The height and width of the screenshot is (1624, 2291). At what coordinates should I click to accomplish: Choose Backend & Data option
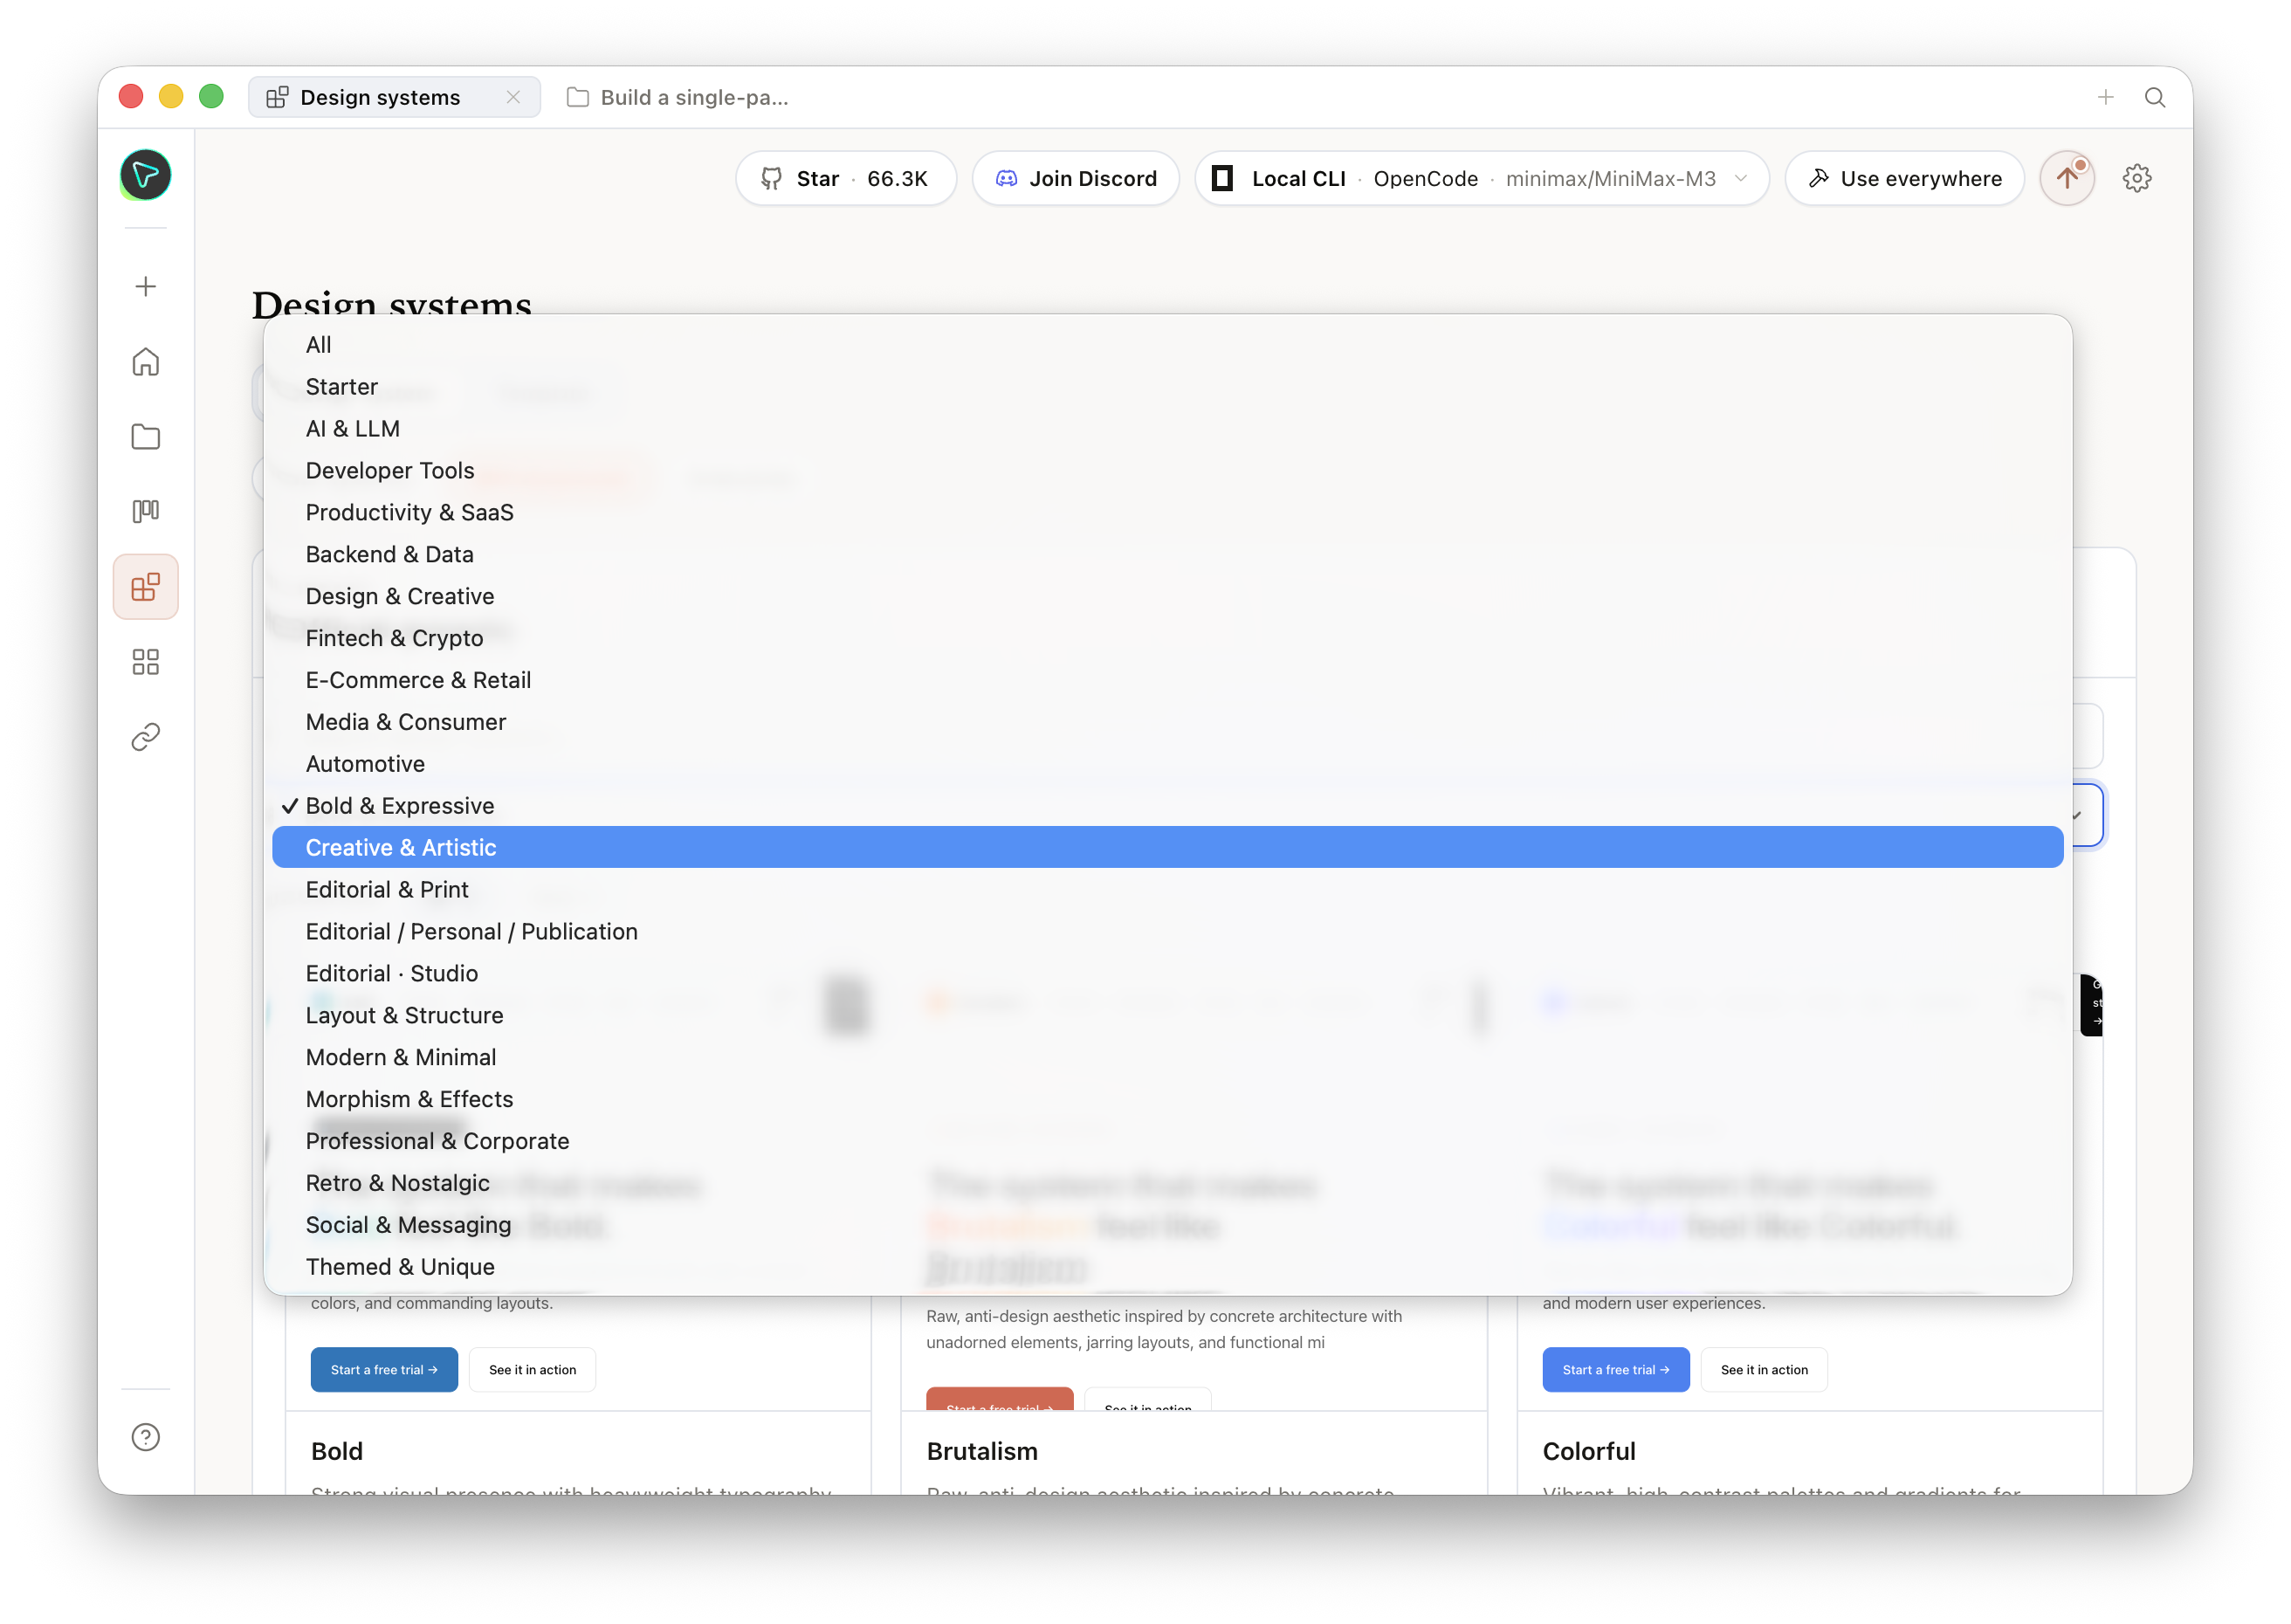(x=1167, y=555)
